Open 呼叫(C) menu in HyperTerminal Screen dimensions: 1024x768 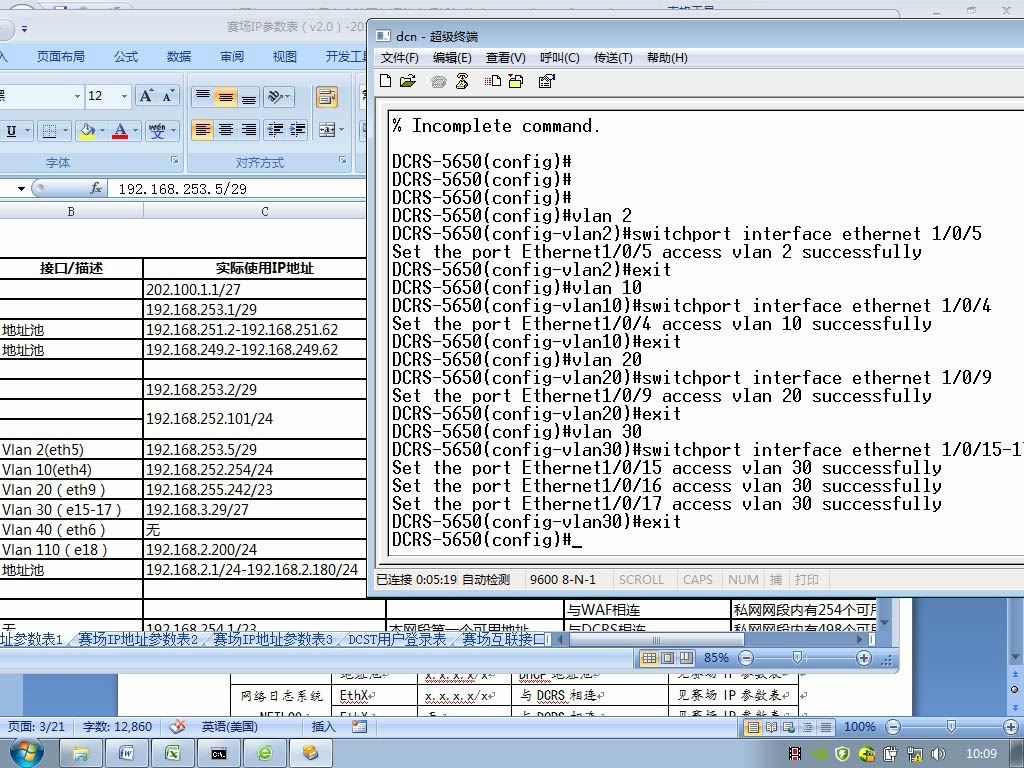click(560, 57)
